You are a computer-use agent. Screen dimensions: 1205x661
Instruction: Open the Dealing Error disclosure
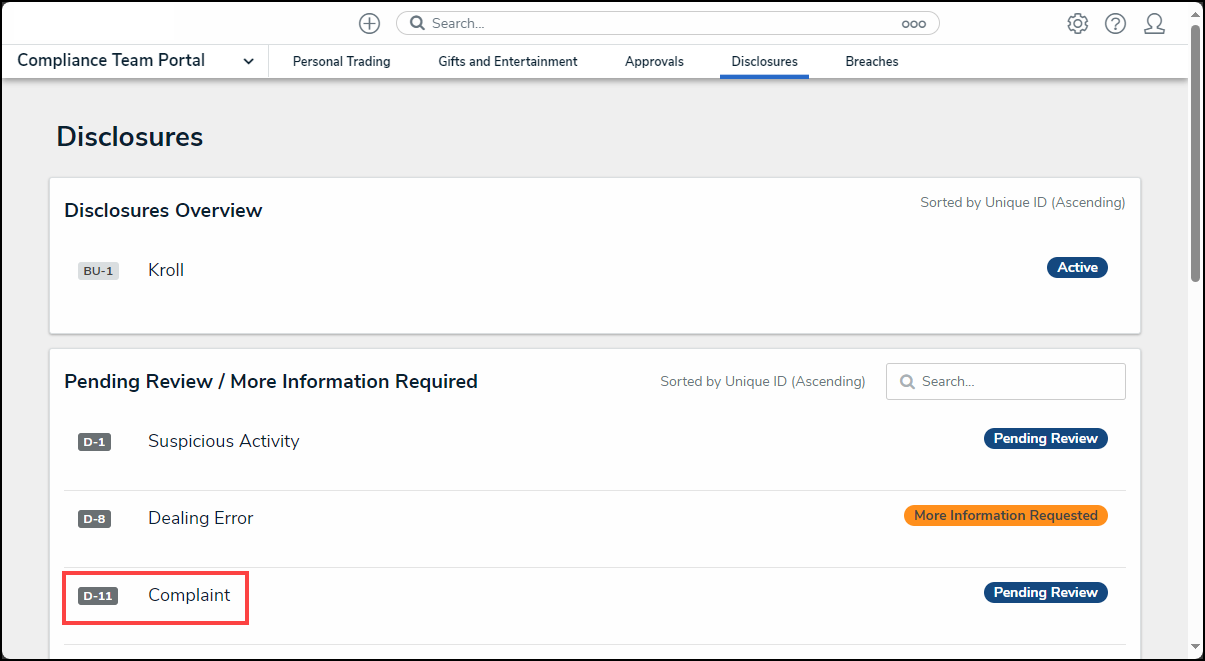click(200, 518)
